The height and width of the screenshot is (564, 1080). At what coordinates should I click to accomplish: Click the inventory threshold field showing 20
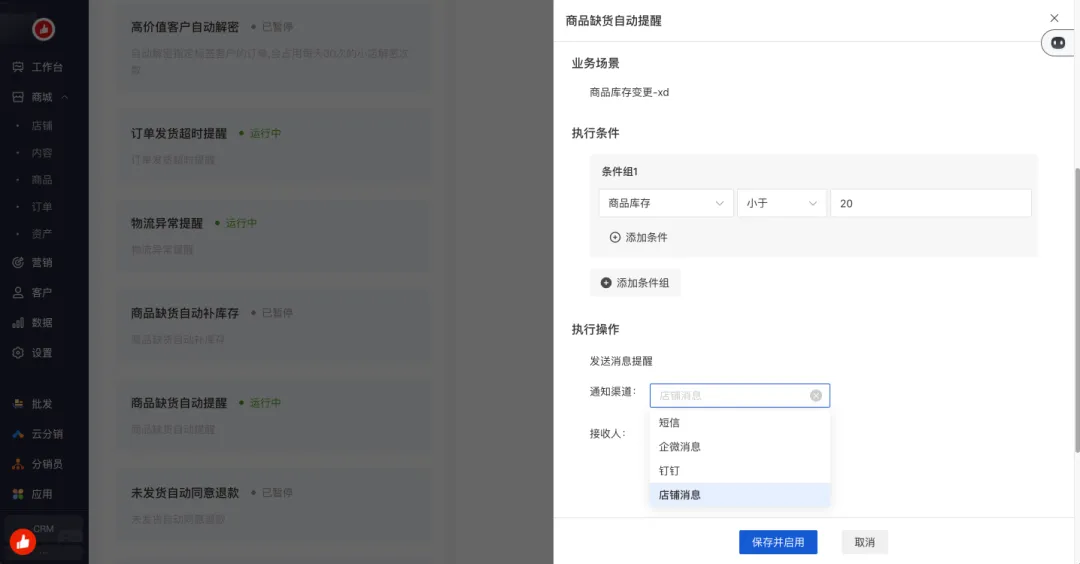pyautogui.click(x=929, y=203)
